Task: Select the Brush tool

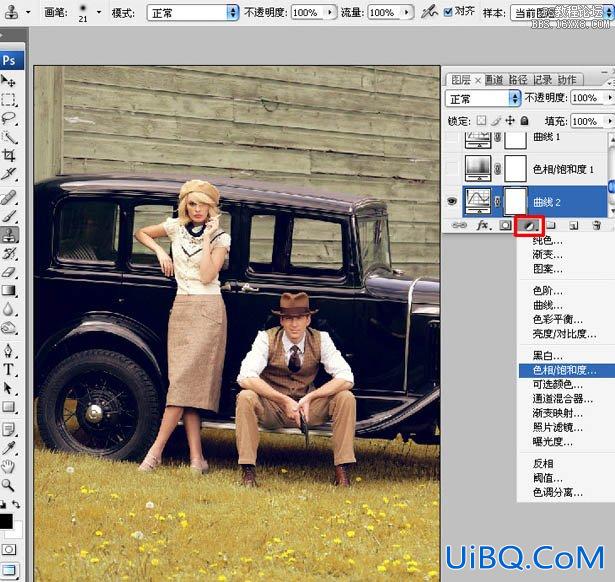Action: (8, 216)
